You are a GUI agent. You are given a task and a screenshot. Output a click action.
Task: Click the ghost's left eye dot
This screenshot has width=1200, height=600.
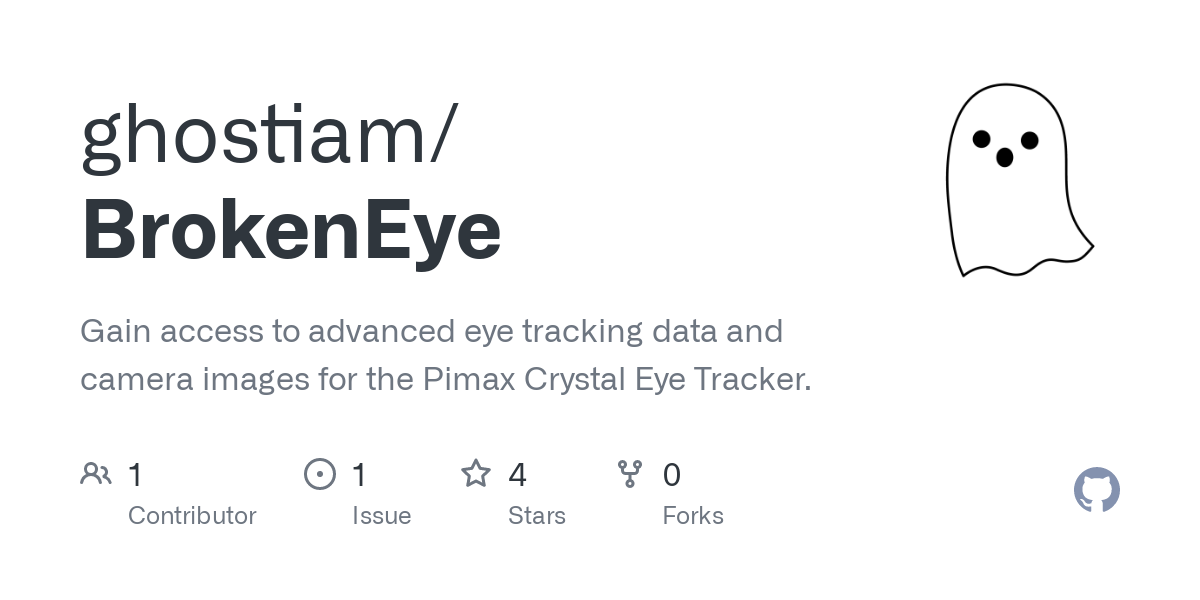[x=982, y=138]
